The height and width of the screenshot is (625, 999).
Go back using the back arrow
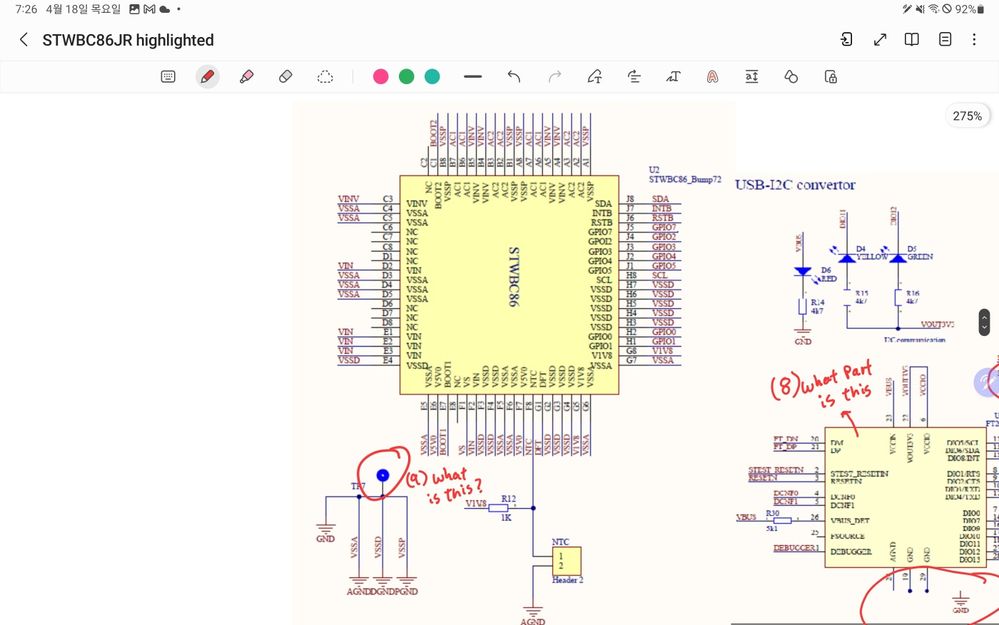(24, 40)
